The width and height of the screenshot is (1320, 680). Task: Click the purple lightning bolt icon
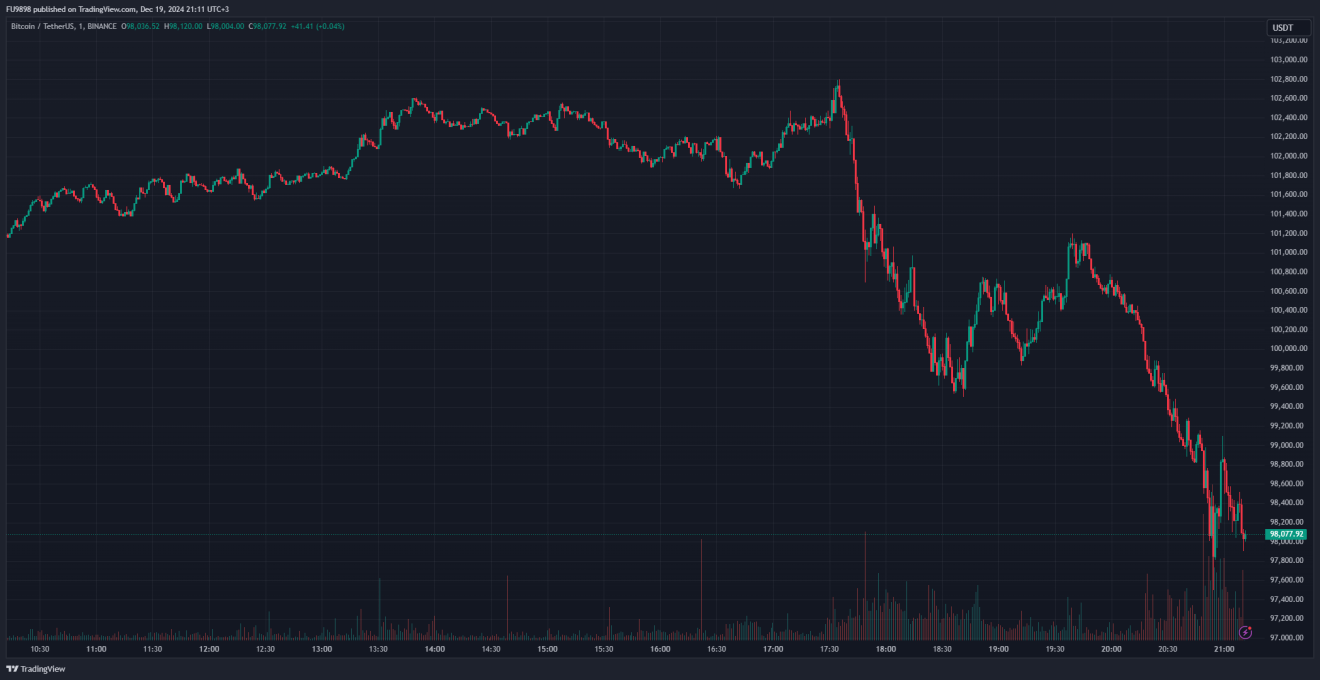tap(1245, 632)
